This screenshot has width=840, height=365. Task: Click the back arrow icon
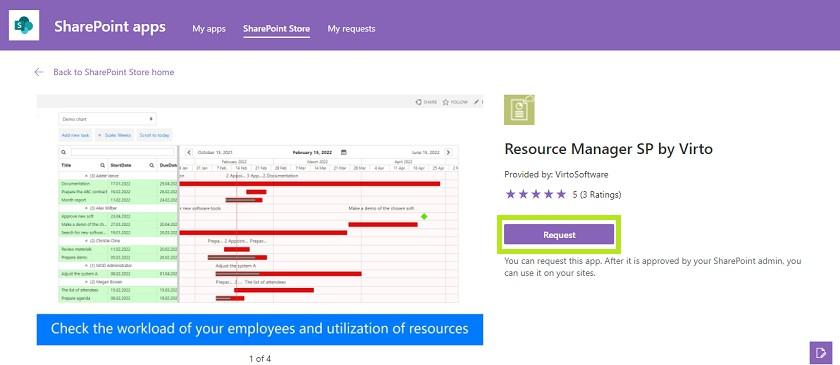(39, 72)
